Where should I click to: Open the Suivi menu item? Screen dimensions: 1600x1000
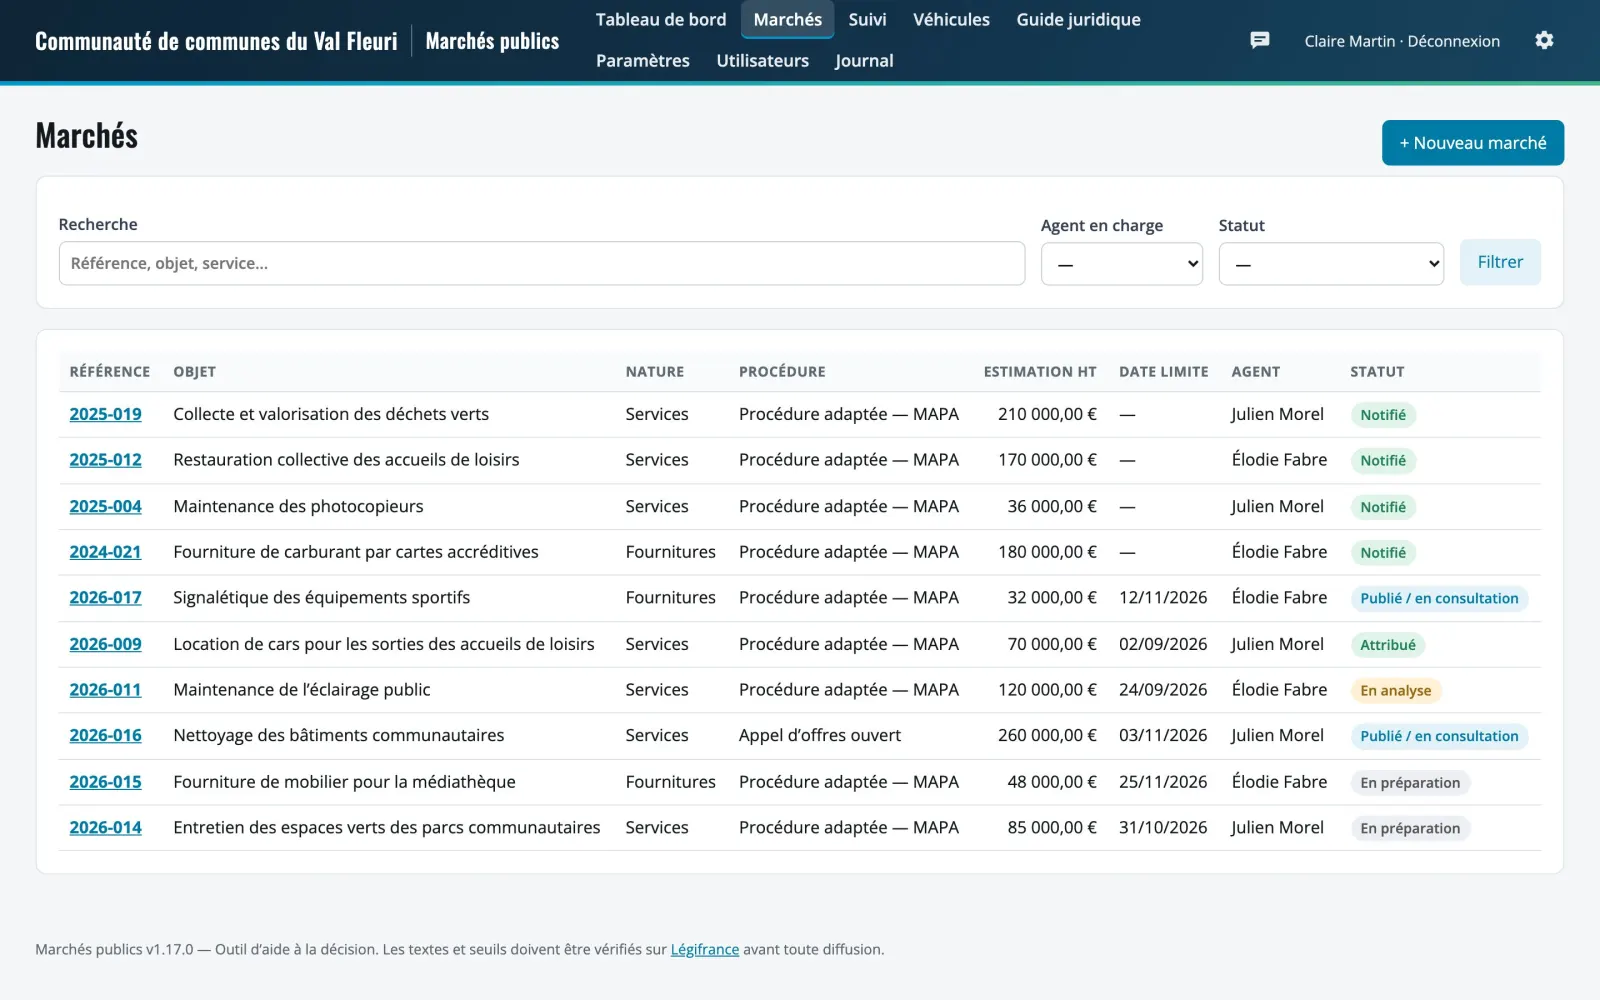point(867,20)
